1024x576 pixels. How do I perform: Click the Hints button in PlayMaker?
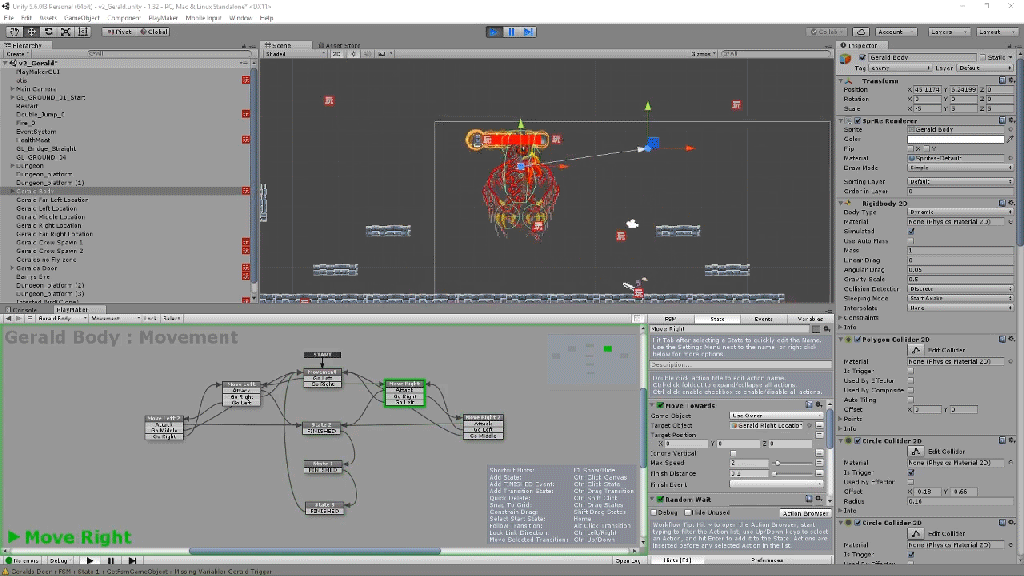coord(677,560)
